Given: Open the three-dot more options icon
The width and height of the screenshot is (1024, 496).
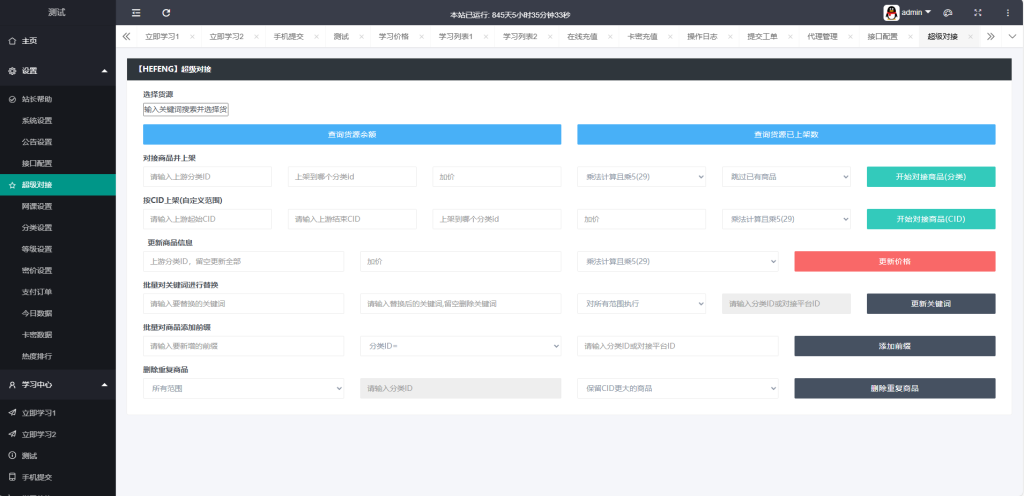Looking at the screenshot, I should tap(1007, 13).
